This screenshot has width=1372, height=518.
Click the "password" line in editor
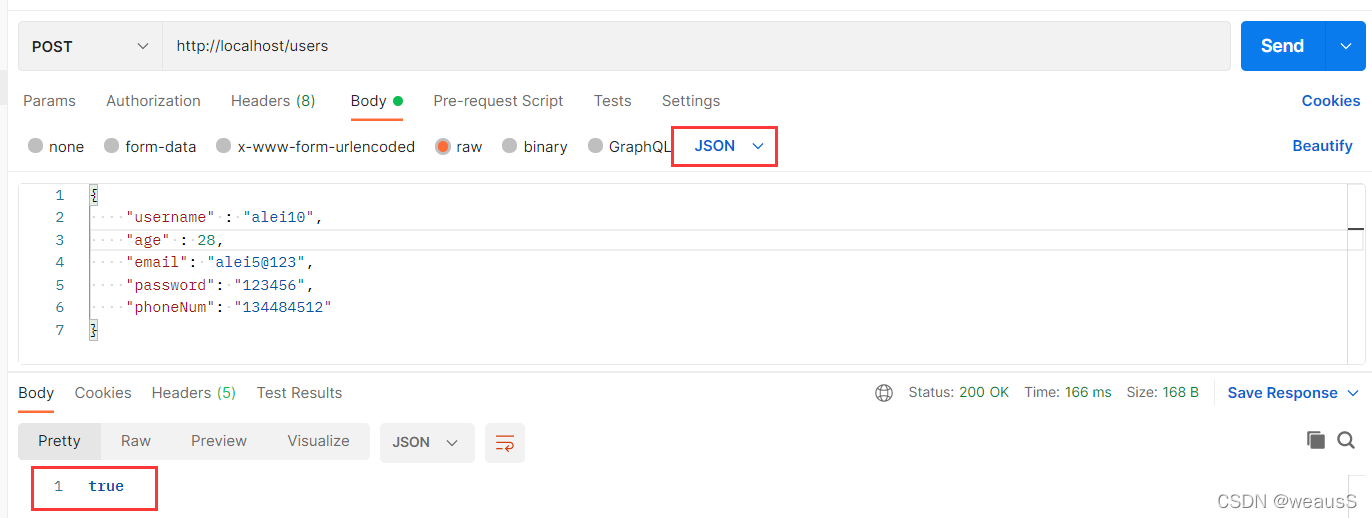click(220, 285)
